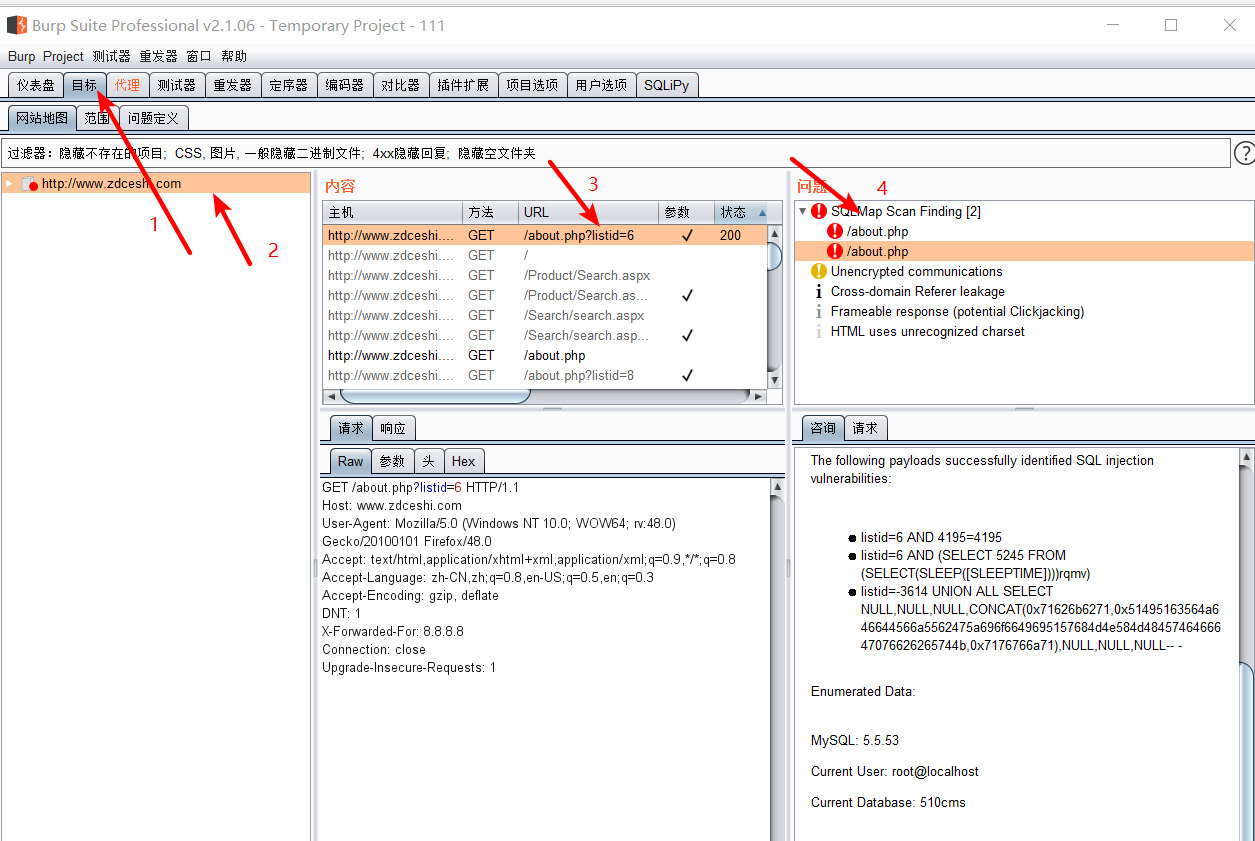Open the Project menu
Screen dimensions: 1255x841
[x=63, y=56]
